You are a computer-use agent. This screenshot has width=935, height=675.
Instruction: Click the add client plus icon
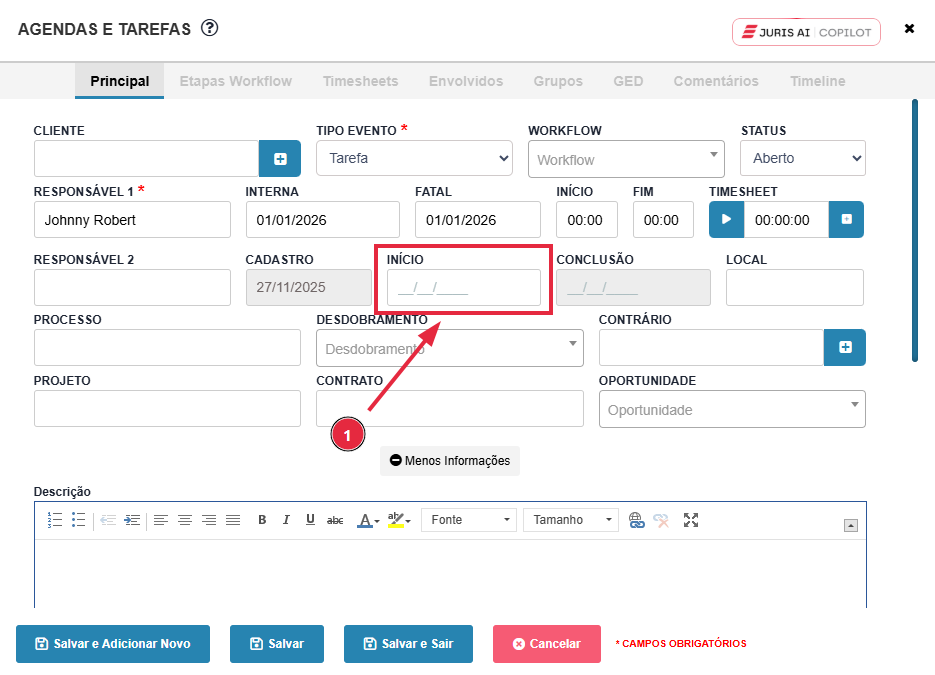[280, 159]
